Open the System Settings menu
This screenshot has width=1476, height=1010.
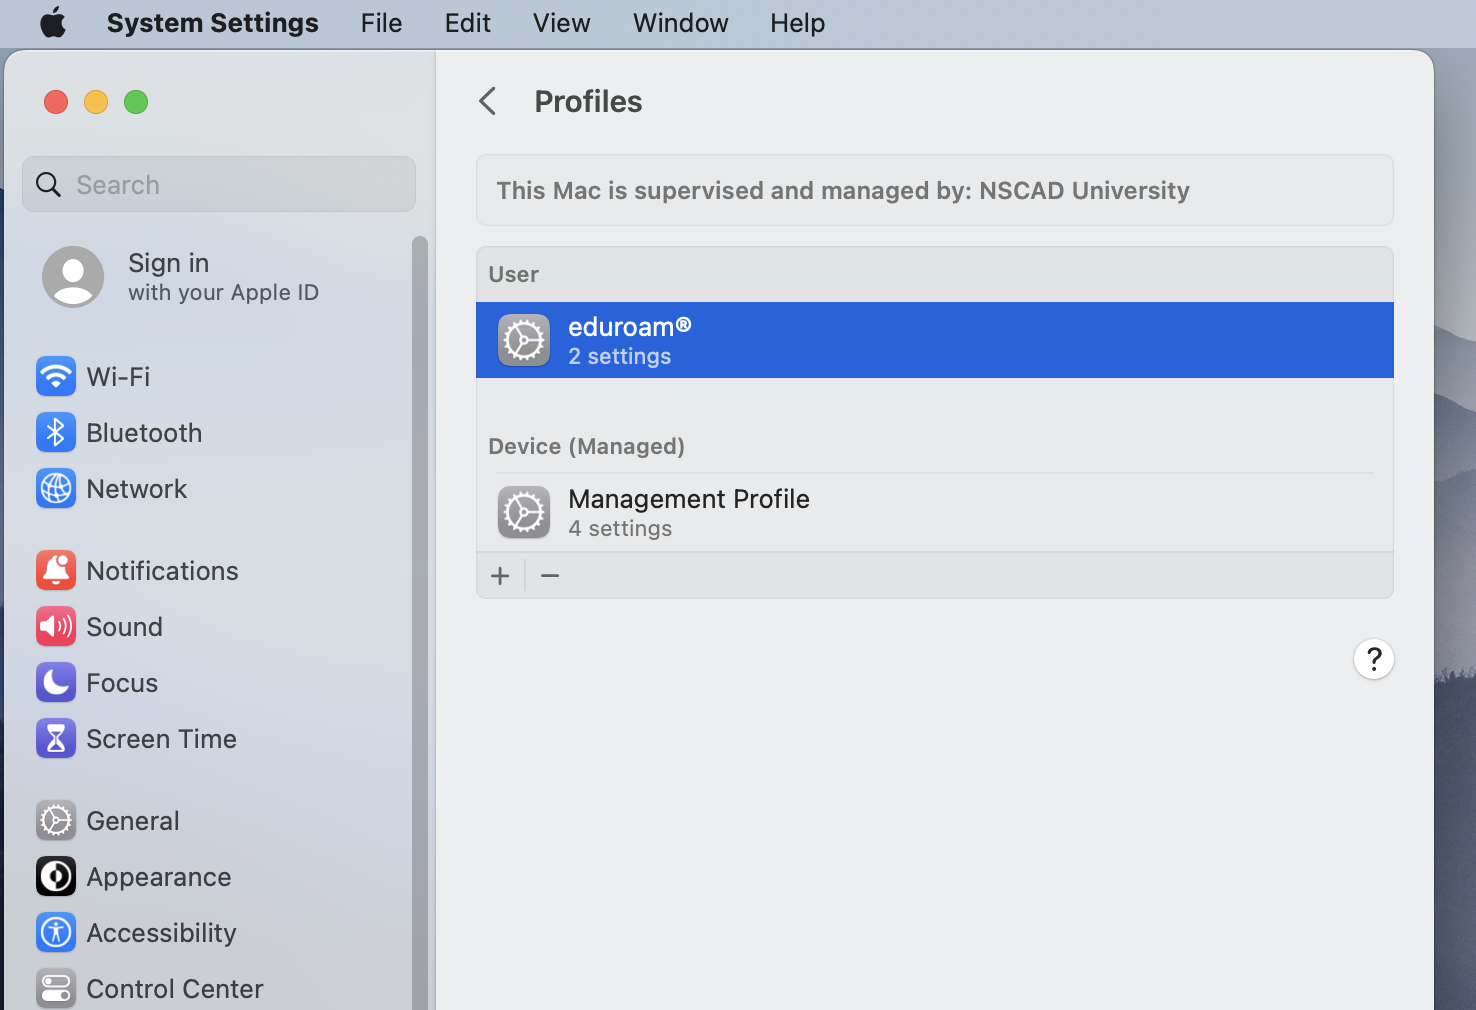212,23
